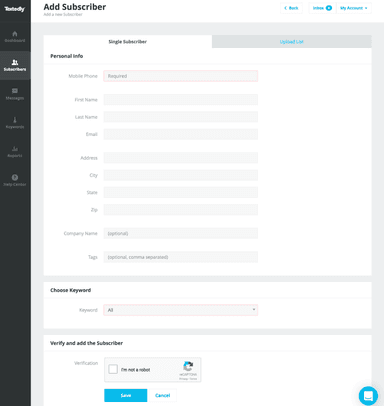
Task: Click the Last Name field
Action: (181, 117)
